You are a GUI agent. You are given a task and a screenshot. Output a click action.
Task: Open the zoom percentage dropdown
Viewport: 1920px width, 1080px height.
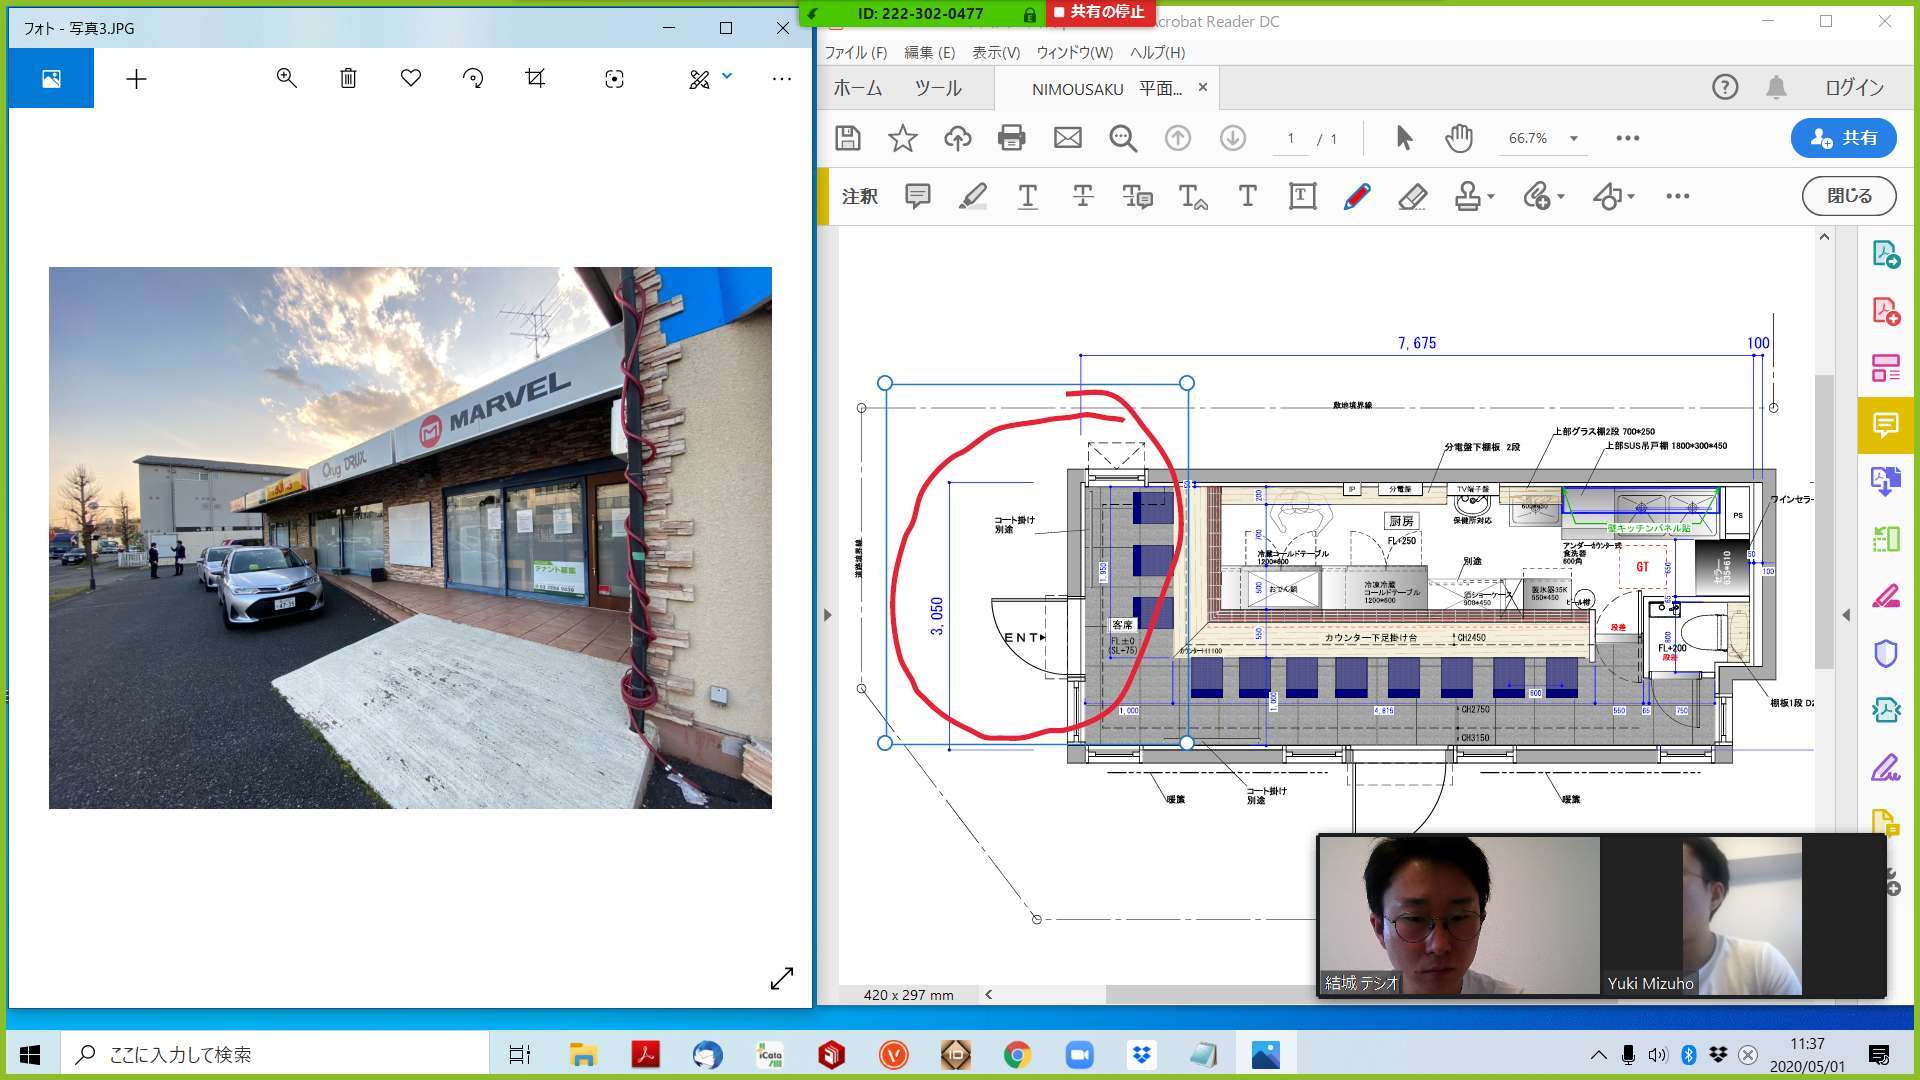tap(1573, 138)
